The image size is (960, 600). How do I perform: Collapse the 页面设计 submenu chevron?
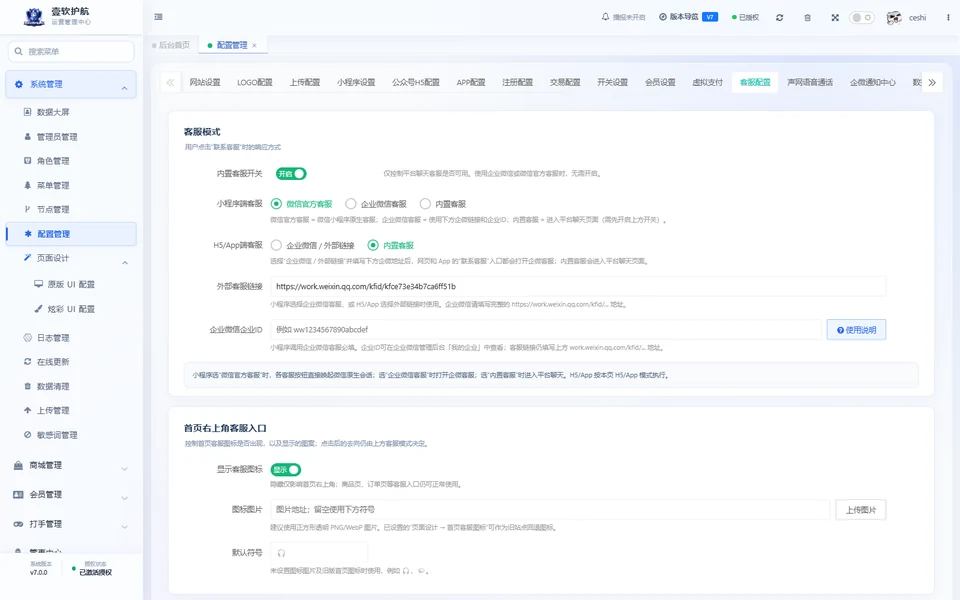tap(125, 263)
